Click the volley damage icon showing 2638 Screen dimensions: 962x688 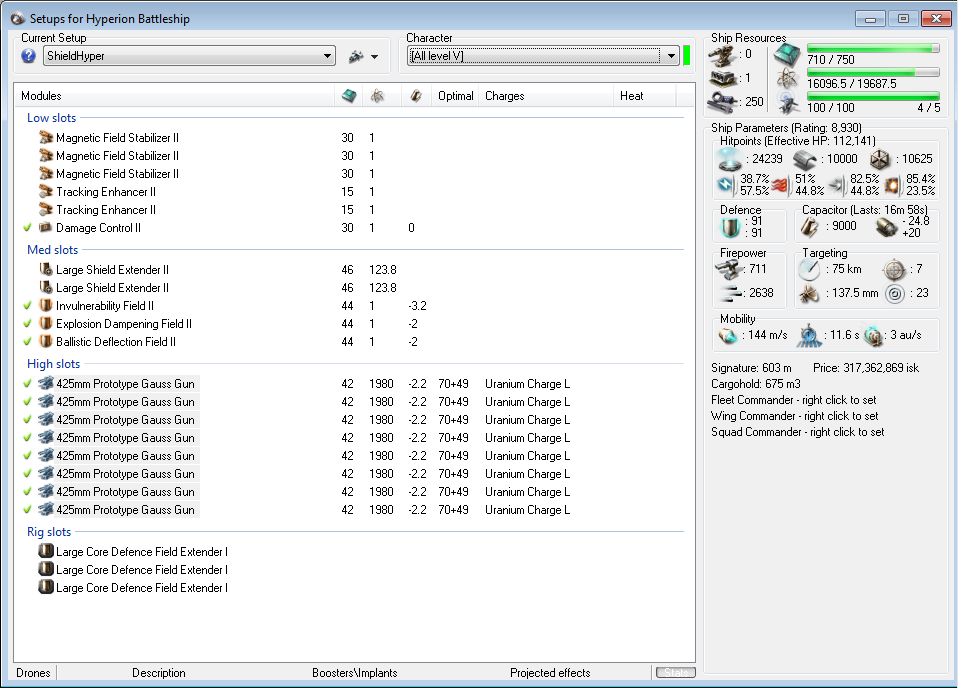click(x=730, y=294)
